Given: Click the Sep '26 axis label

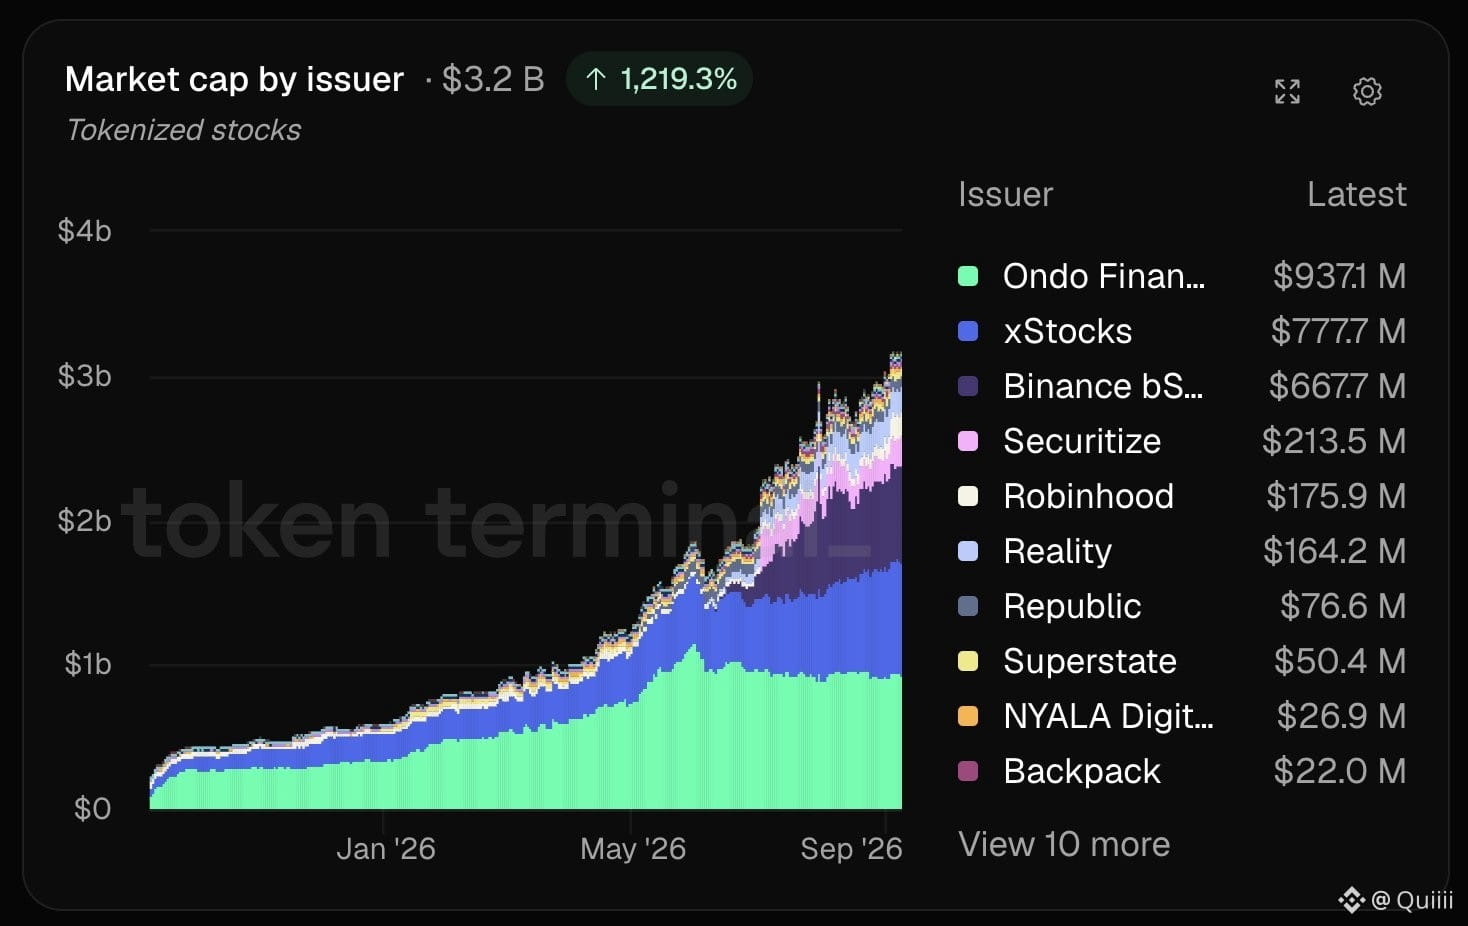Looking at the screenshot, I should coord(851,849).
